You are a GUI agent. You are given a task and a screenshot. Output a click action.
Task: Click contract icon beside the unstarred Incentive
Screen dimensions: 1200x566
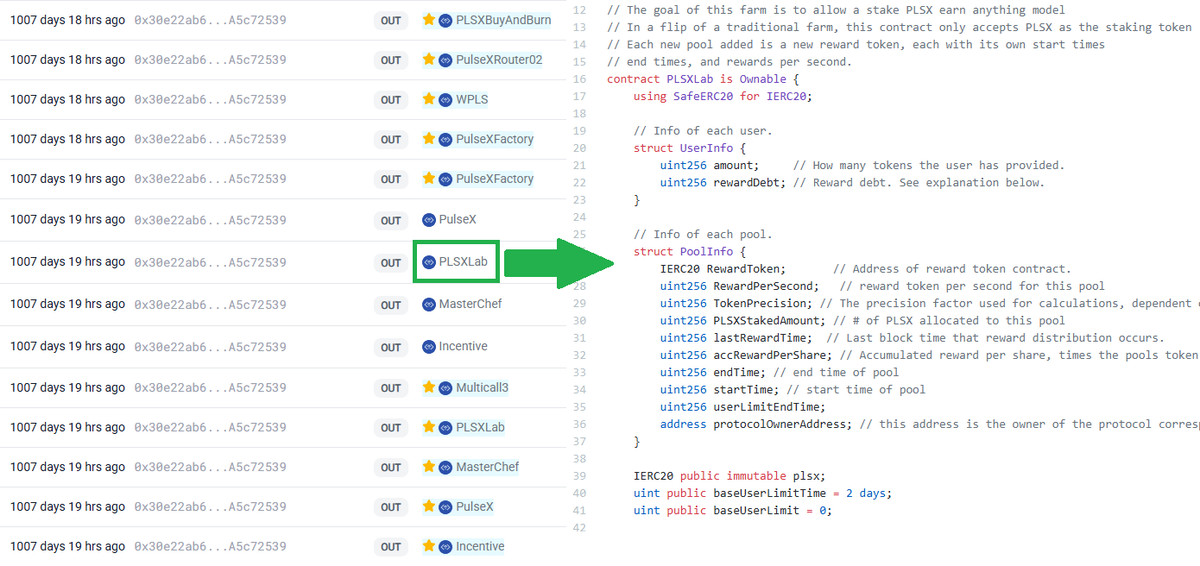point(429,346)
